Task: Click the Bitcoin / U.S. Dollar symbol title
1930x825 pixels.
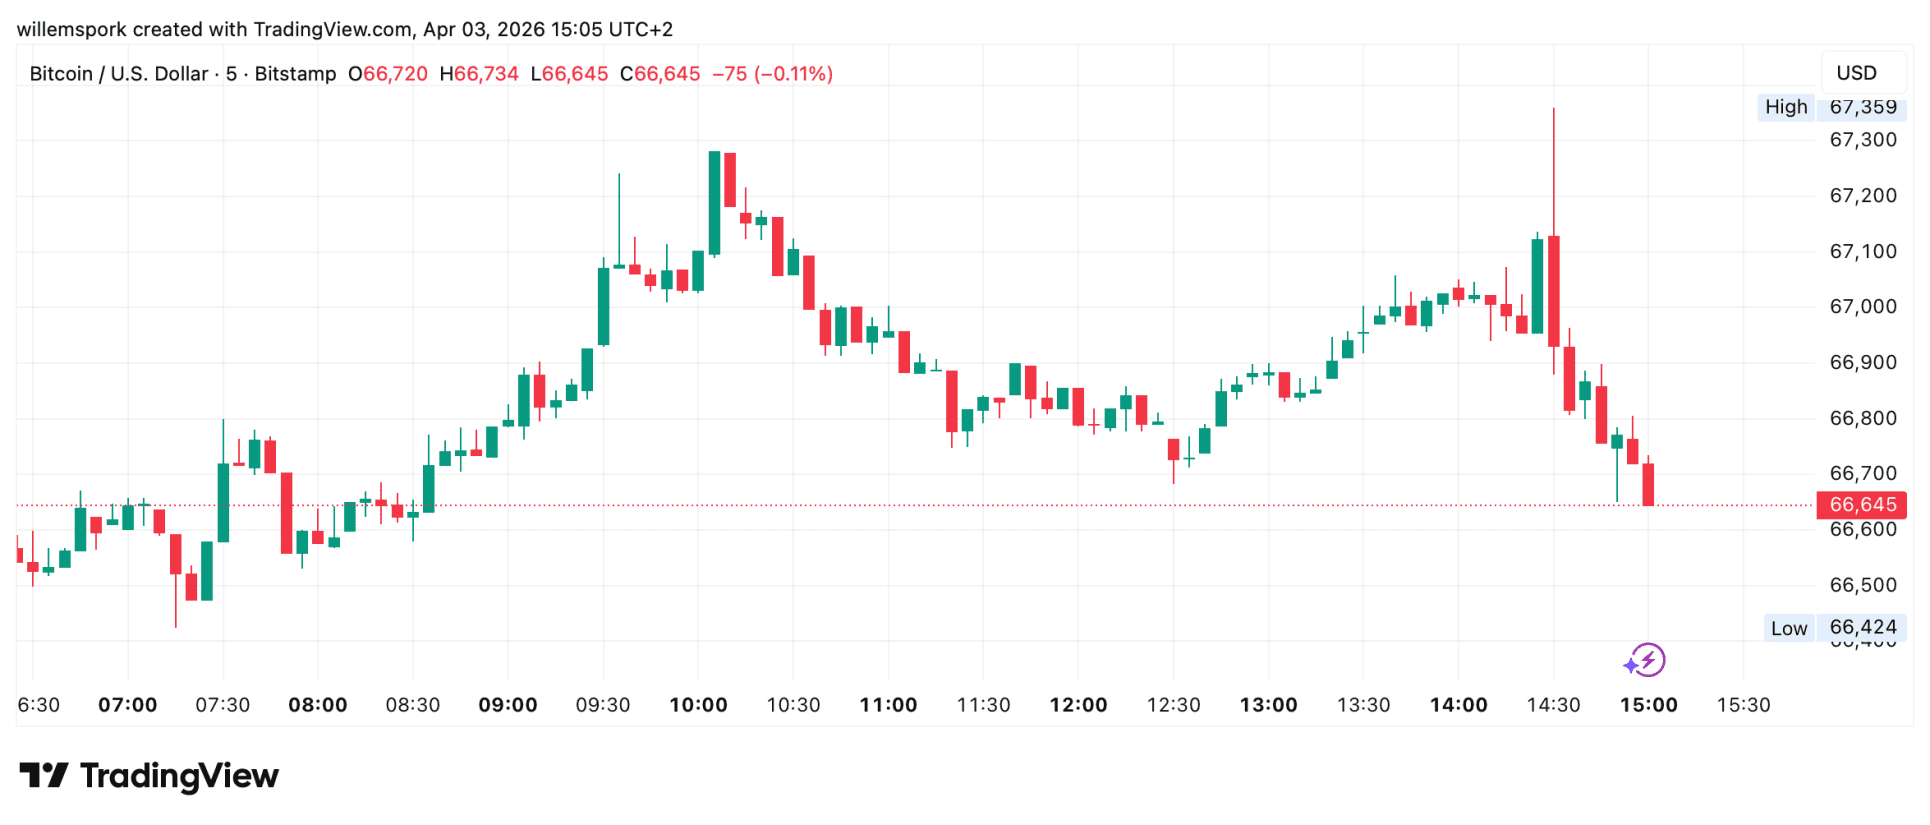Action: coord(118,74)
